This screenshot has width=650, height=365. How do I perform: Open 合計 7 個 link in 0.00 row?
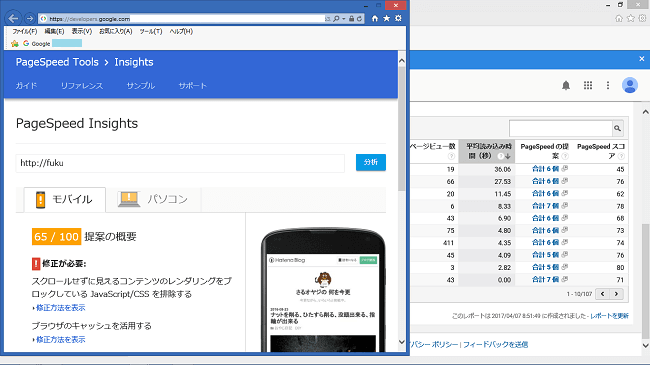546,280
